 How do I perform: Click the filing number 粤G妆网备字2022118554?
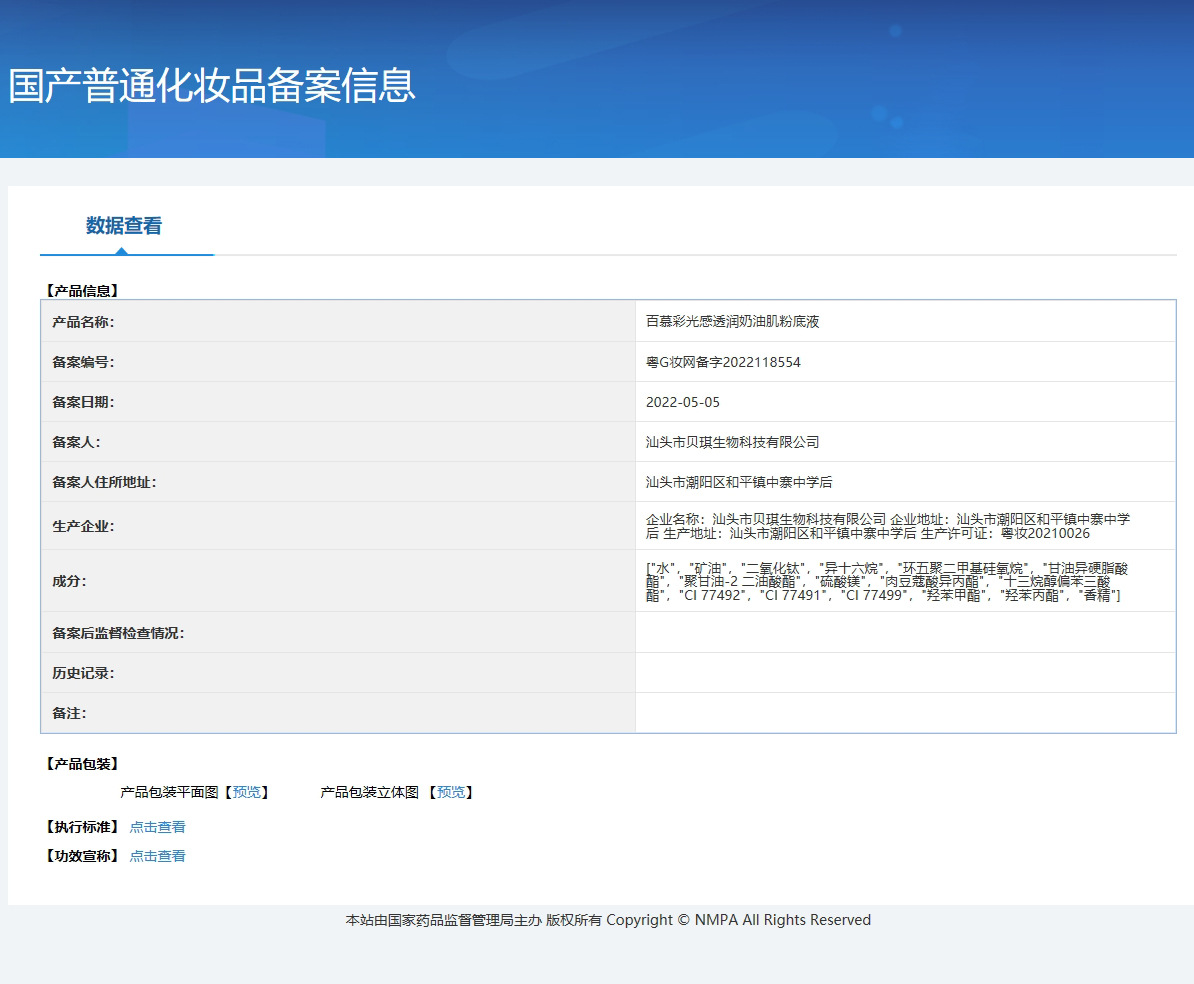click(x=723, y=362)
